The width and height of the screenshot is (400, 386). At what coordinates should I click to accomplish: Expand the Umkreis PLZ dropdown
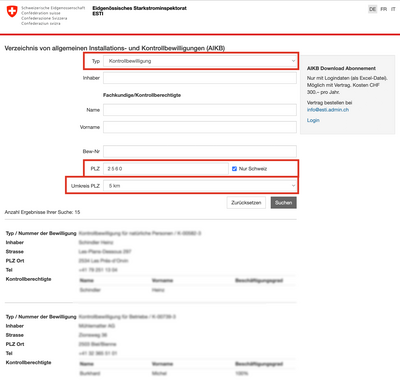pyautogui.click(x=200, y=186)
